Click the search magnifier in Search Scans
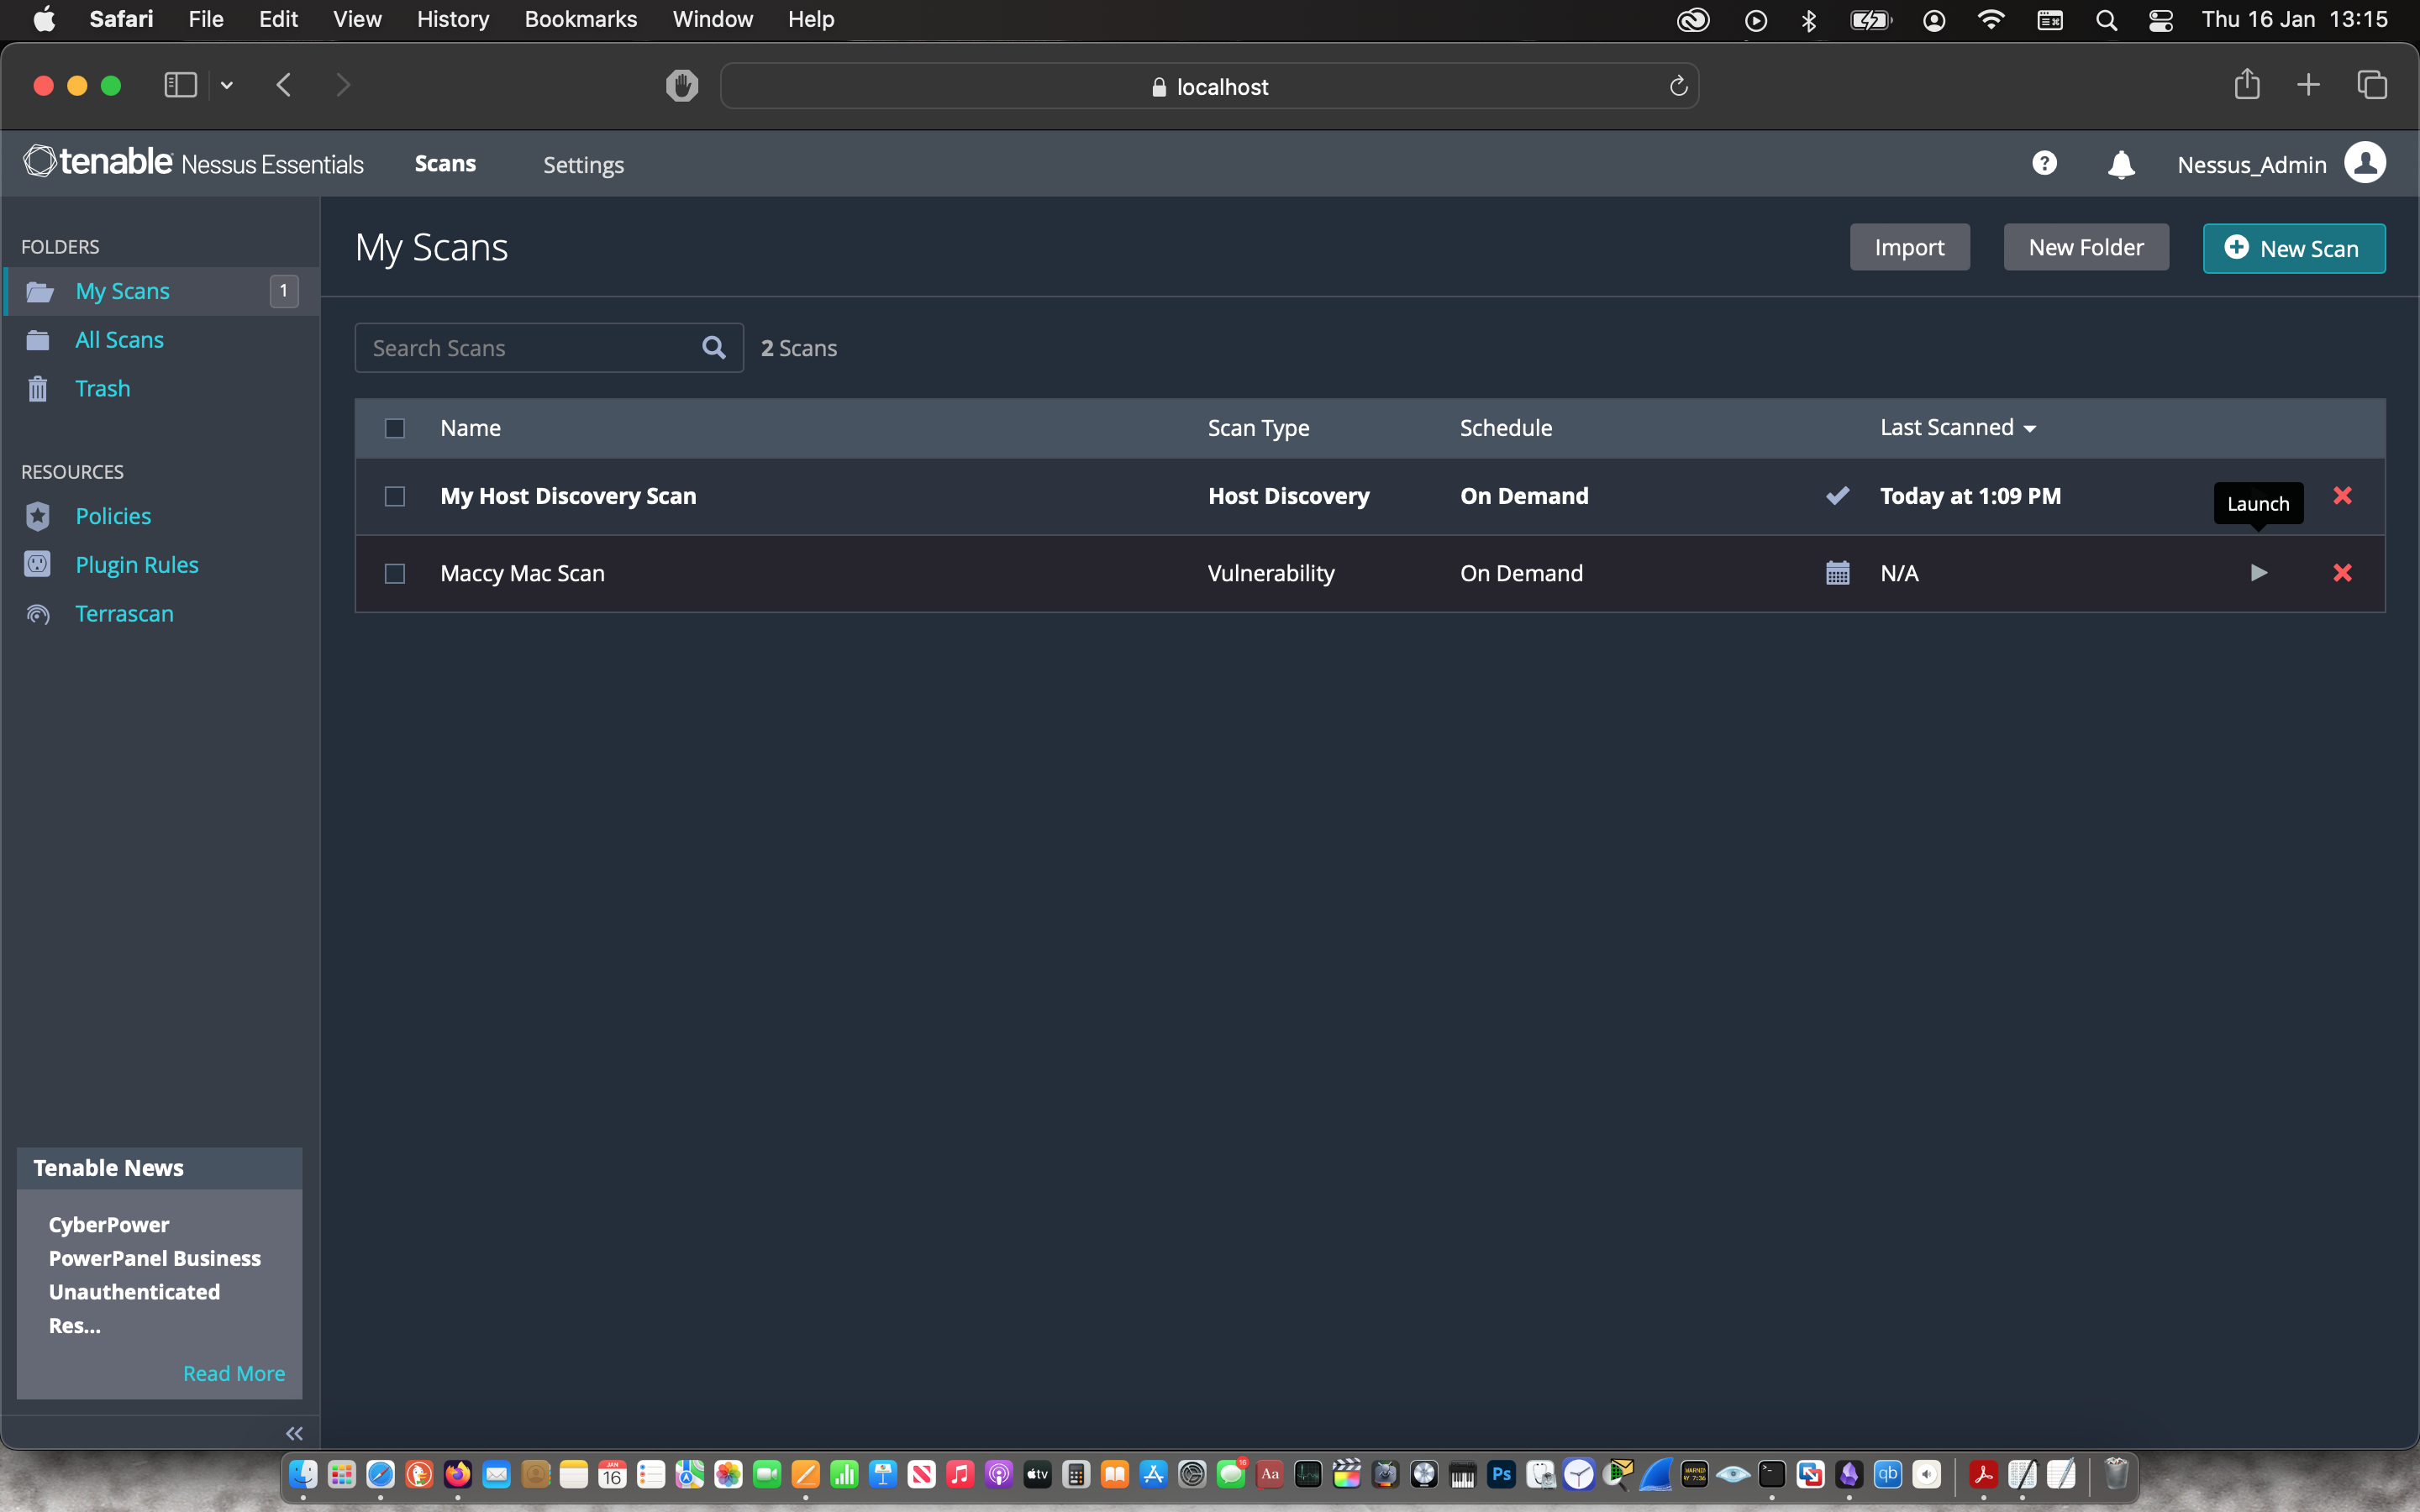The width and height of the screenshot is (2420, 1512). [x=713, y=348]
